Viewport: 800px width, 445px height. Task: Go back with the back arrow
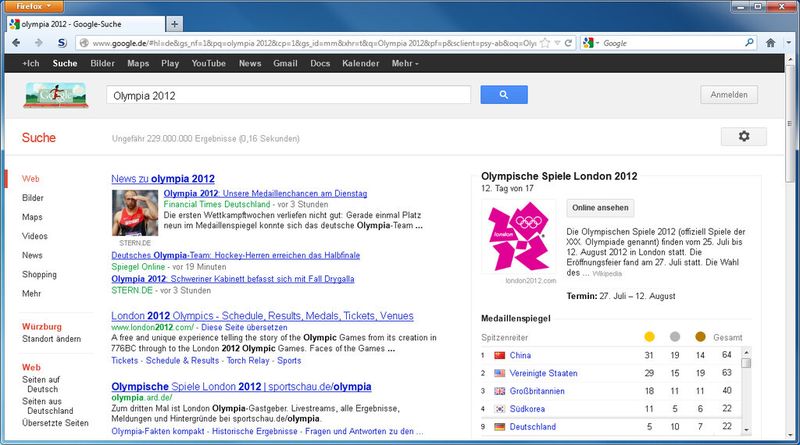(16, 43)
